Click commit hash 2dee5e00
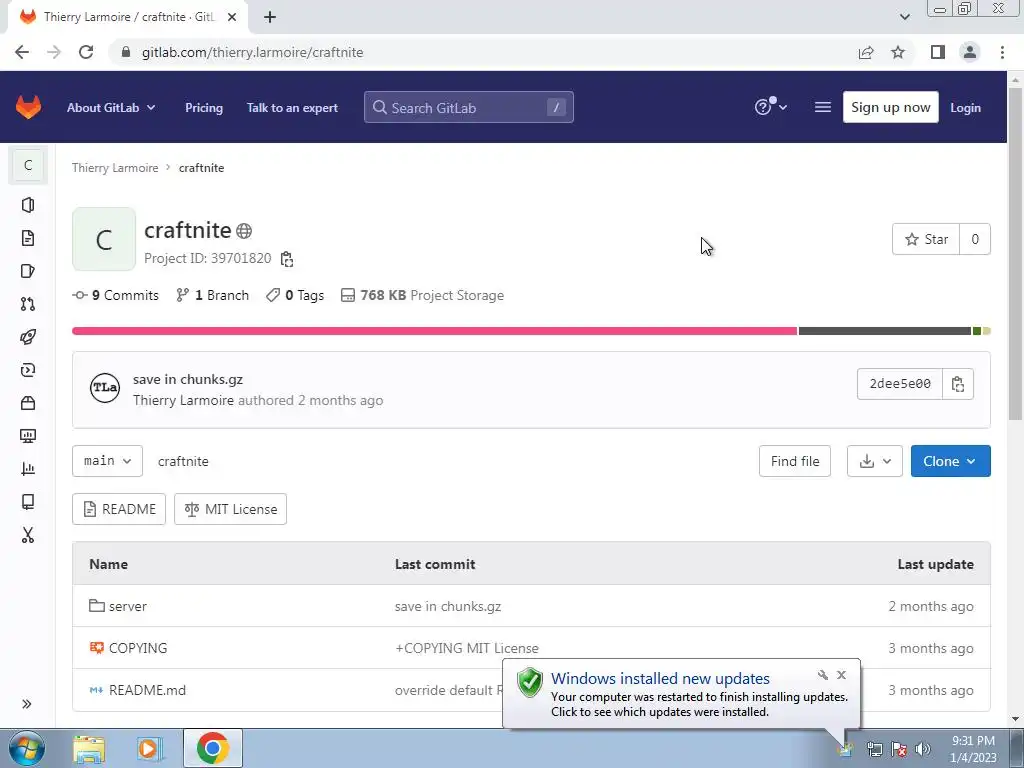Viewport: 1024px width, 768px height. 900,384
